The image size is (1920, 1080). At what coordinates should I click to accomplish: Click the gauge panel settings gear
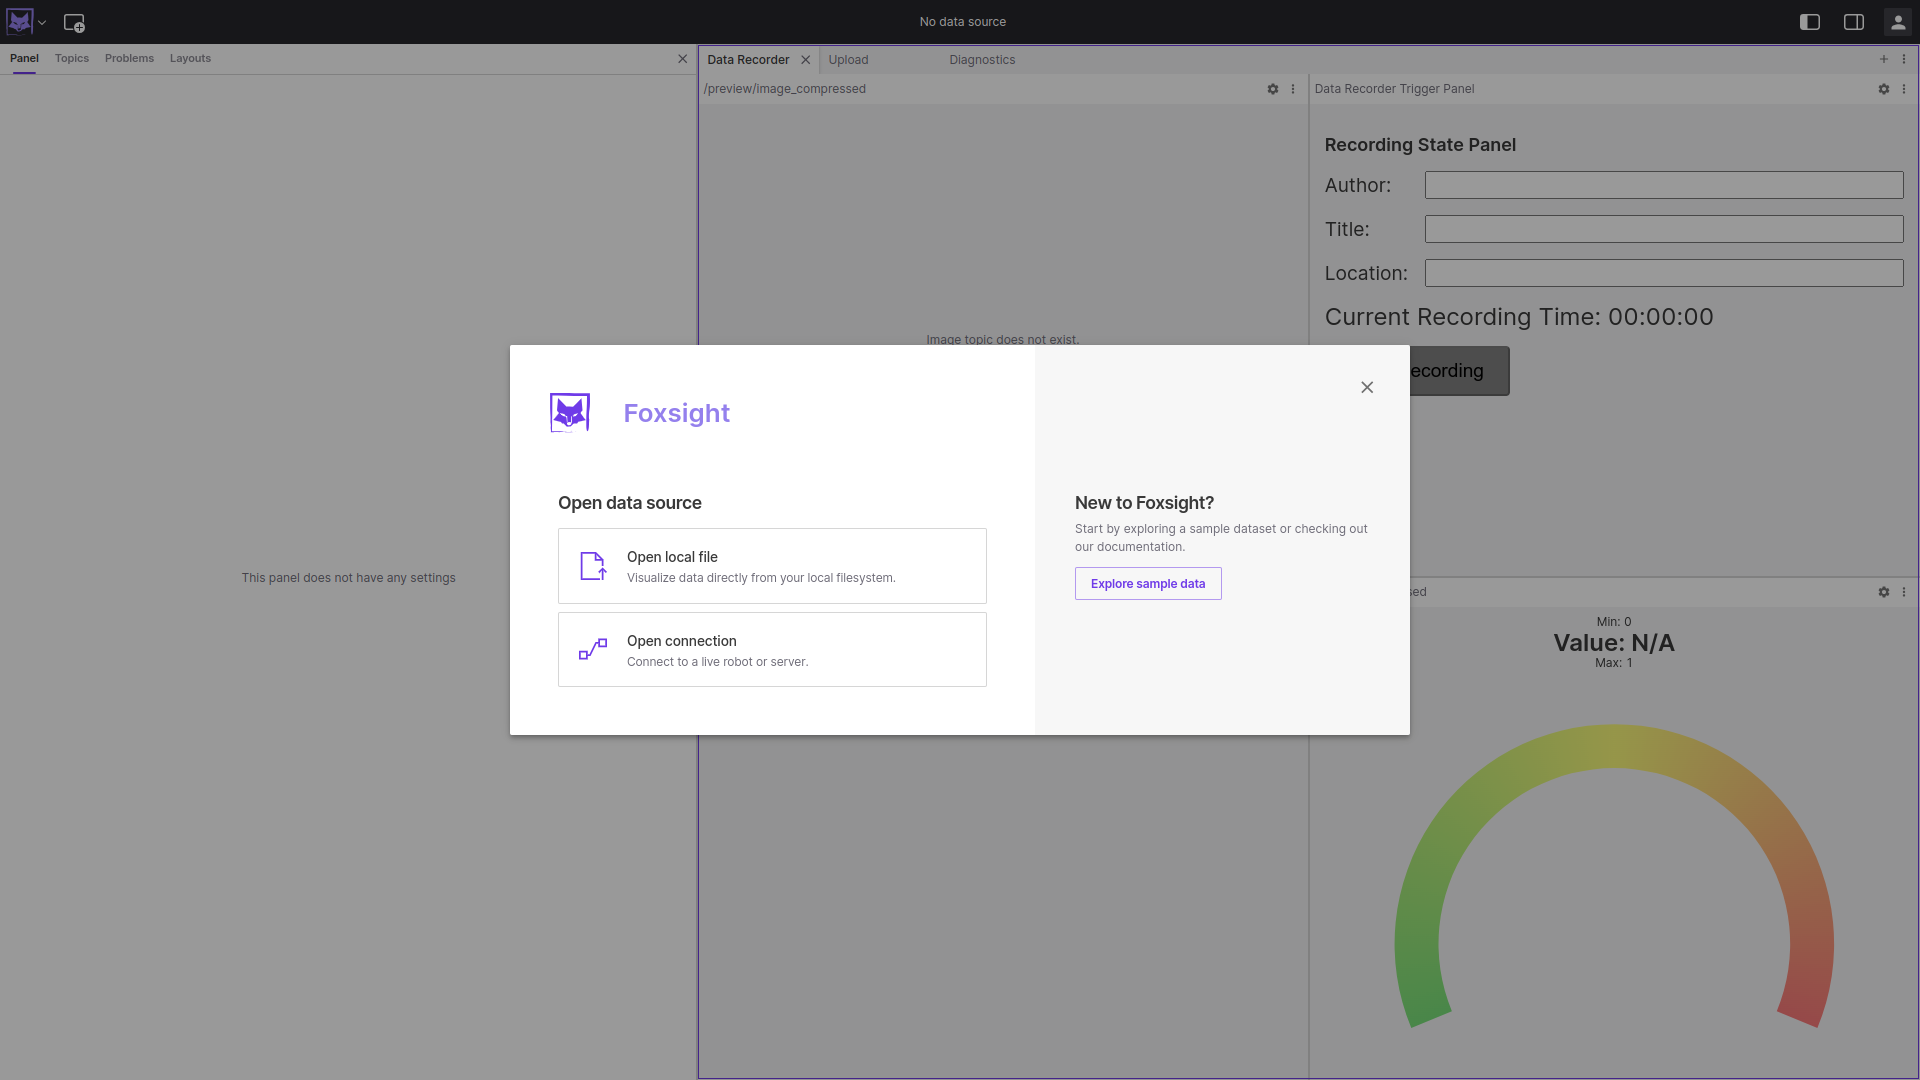[x=1884, y=592]
